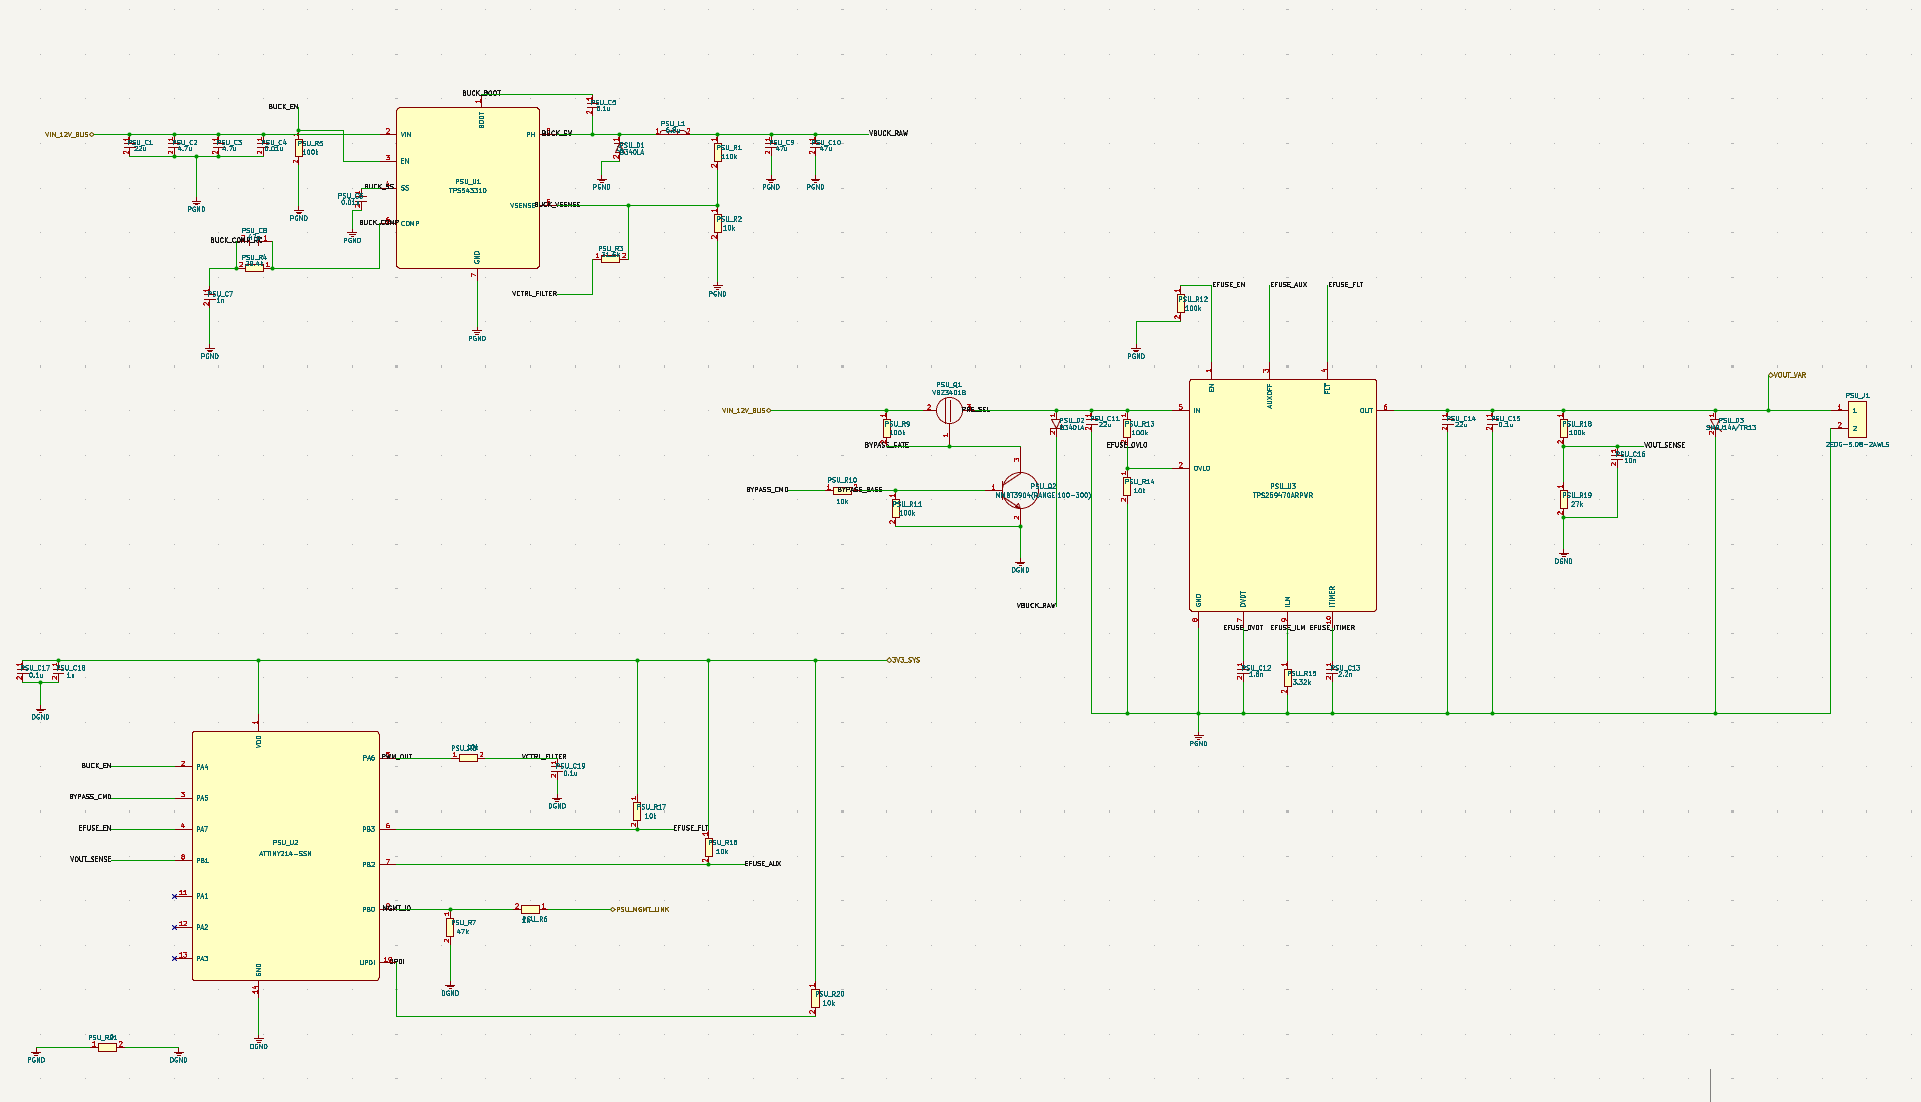
Task: Click capacitor PSU_C5 0.1u bootstrap
Action: [591, 105]
